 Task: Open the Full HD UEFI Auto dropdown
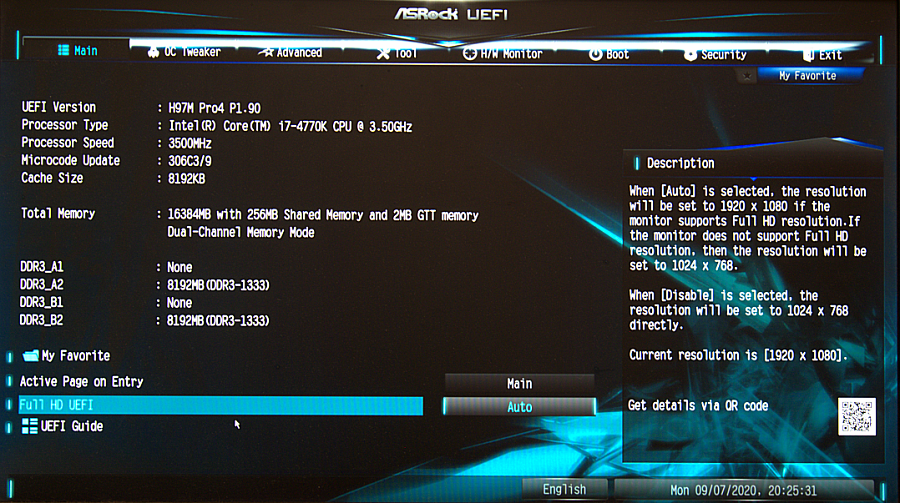point(519,407)
